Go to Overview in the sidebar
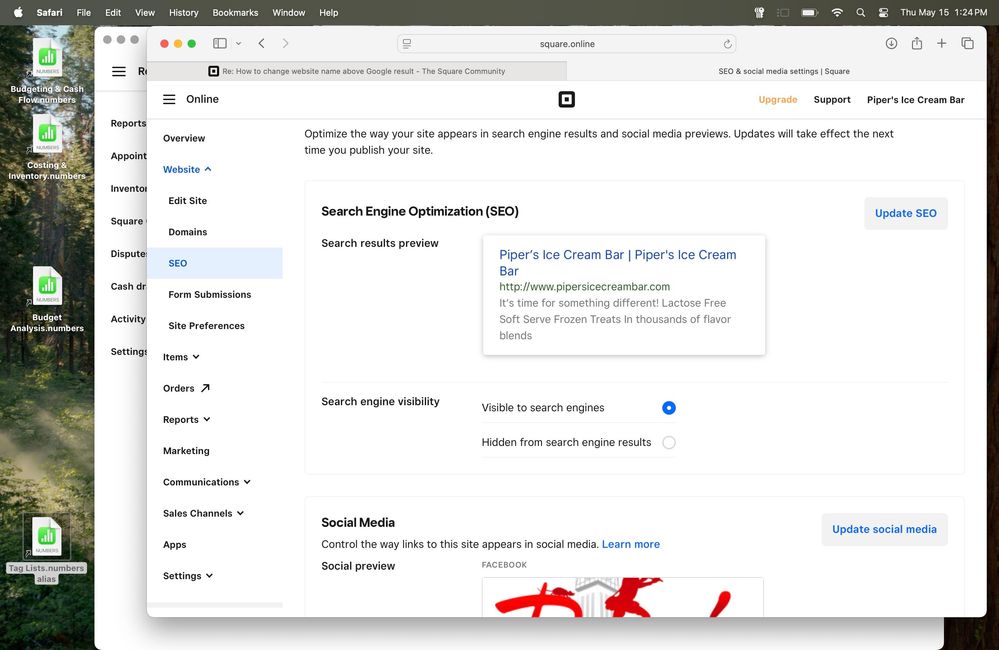The image size is (999, 650). [x=184, y=138]
